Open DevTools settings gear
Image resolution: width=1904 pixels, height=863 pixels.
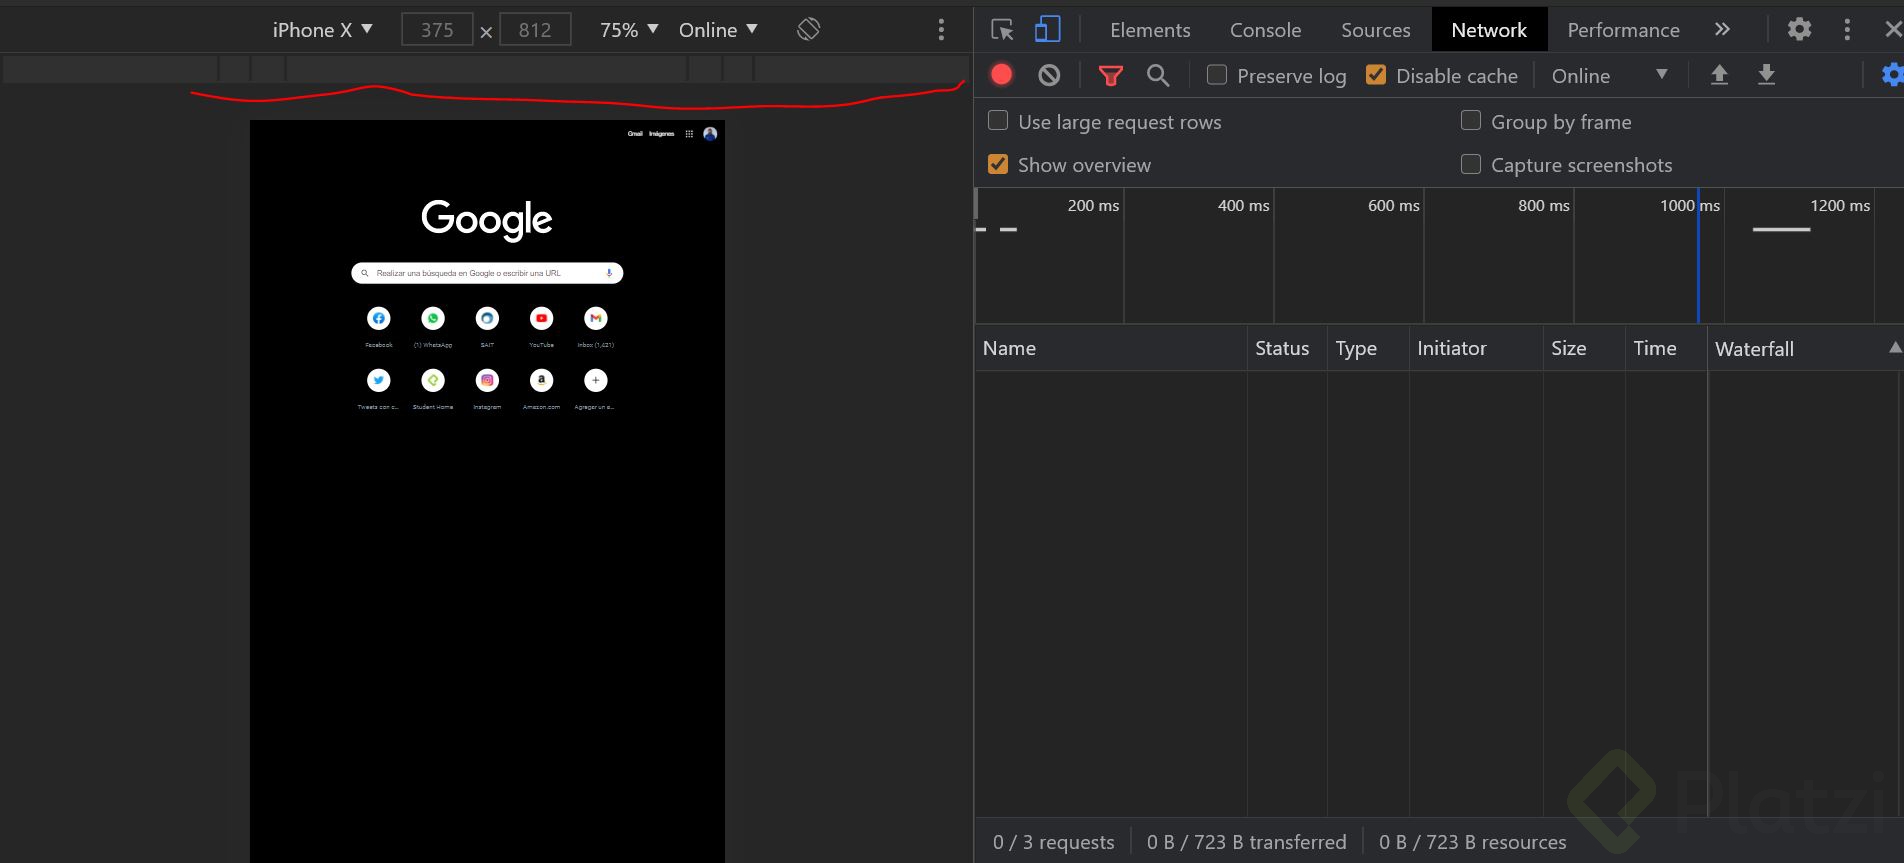coord(1799,30)
